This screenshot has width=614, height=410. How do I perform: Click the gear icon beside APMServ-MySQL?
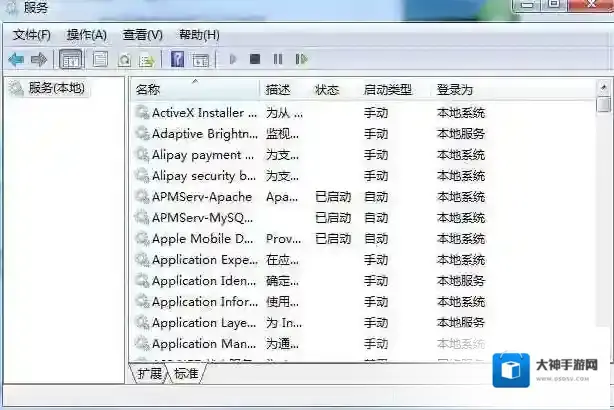tap(142, 217)
